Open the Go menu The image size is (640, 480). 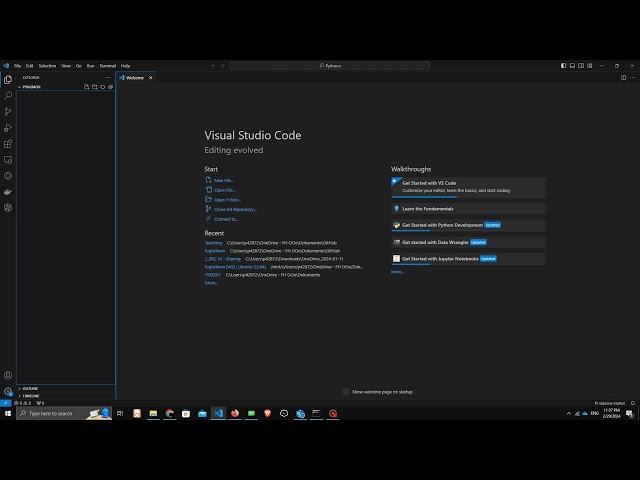[x=79, y=66]
